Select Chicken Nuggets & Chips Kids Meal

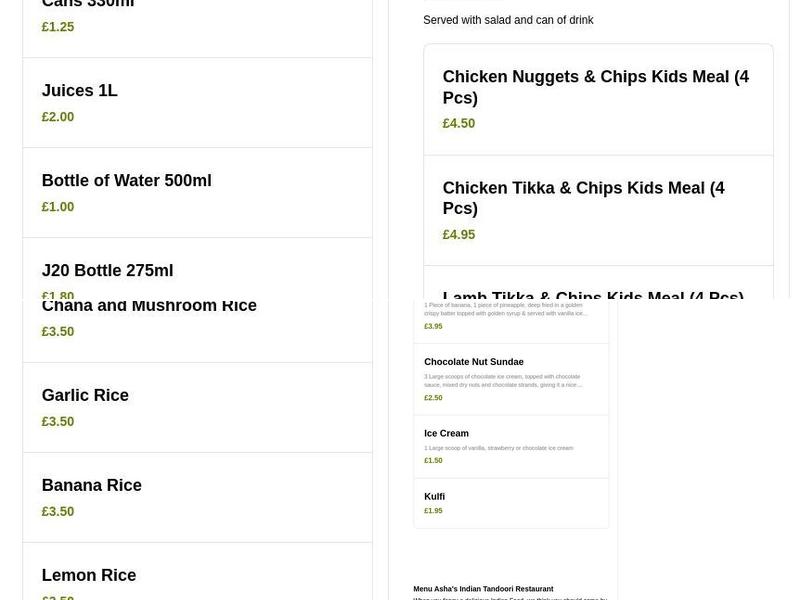point(595,87)
